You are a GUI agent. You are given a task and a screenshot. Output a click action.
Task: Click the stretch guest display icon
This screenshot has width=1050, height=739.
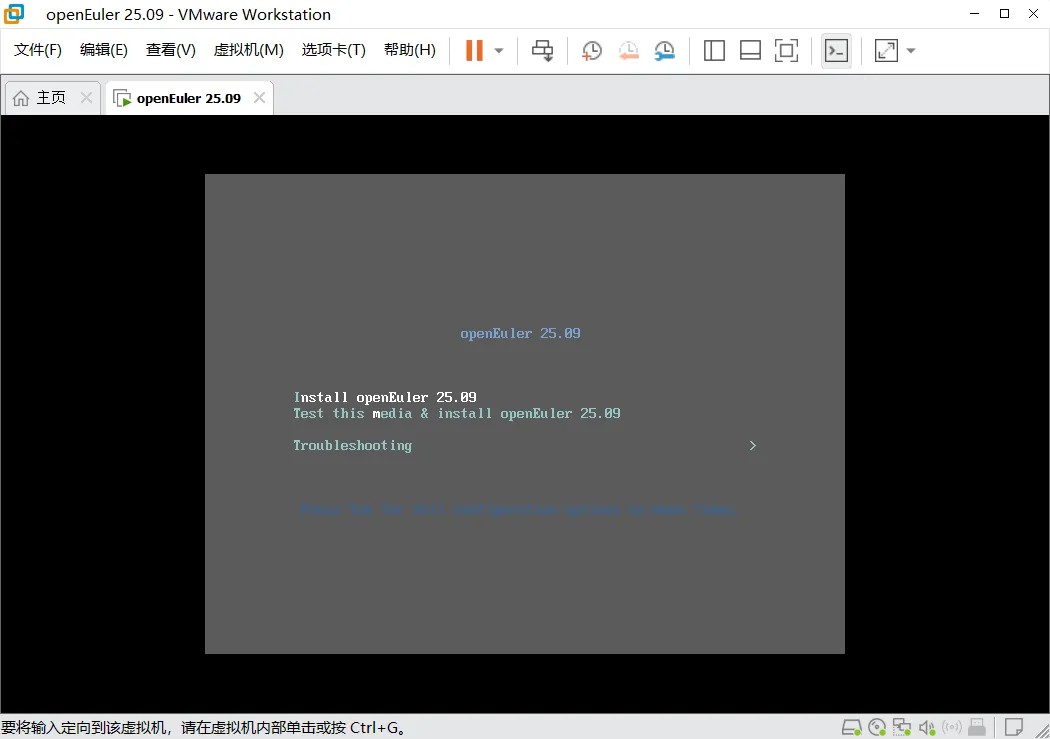pyautogui.click(x=886, y=50)
